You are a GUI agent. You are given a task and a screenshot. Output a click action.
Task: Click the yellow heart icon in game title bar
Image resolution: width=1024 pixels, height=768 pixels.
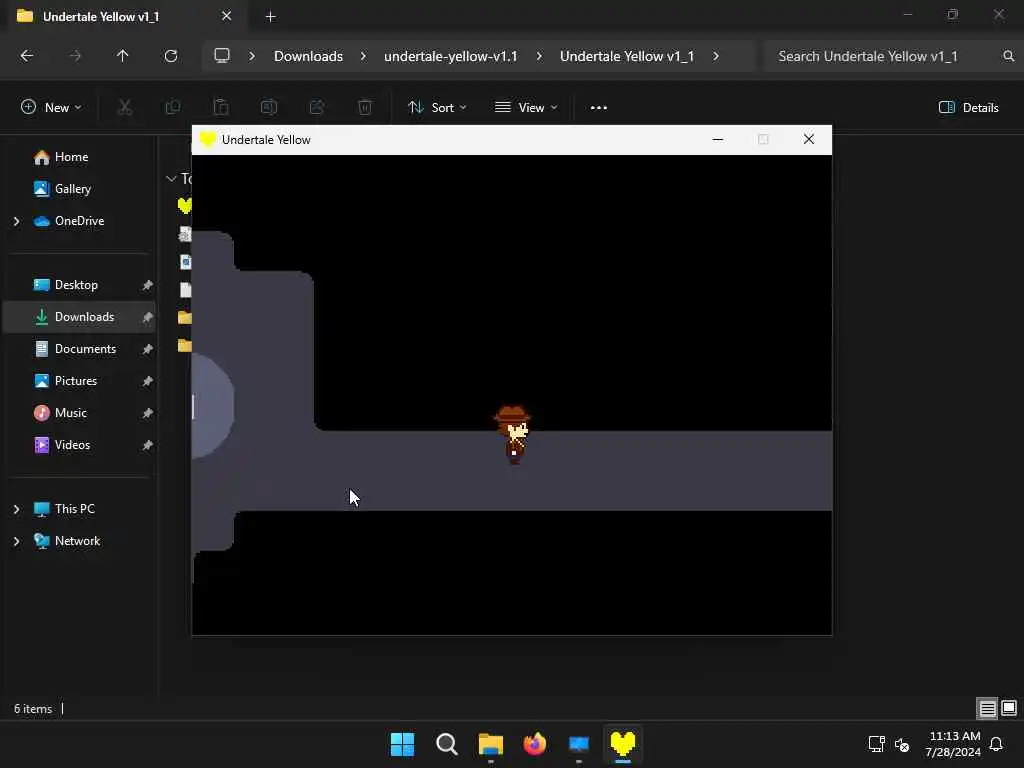click(208, 140)
